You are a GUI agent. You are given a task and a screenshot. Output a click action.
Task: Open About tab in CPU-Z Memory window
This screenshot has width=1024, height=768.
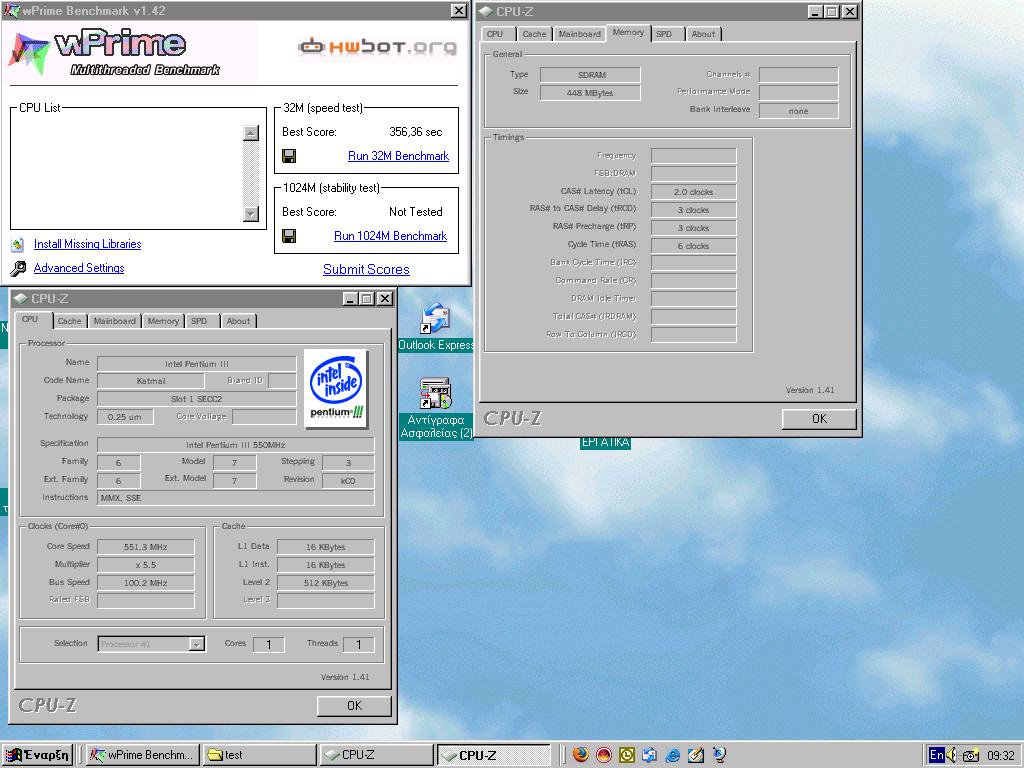(x=703, y=34)
